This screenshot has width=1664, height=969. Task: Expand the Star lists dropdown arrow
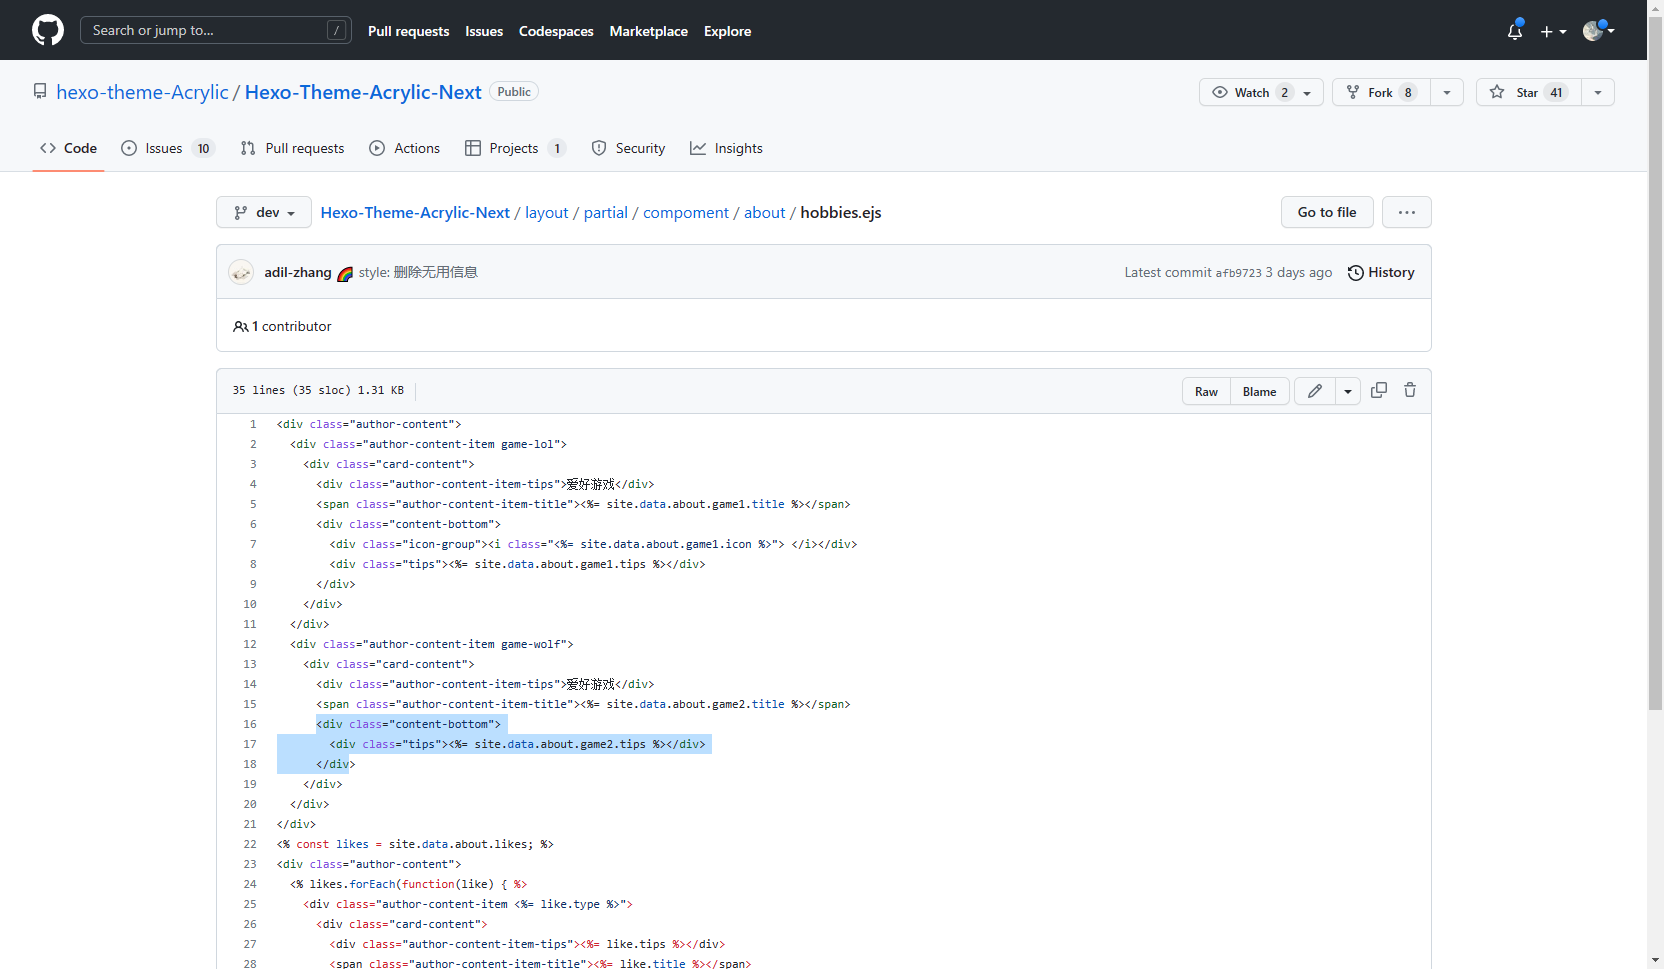1598,92
